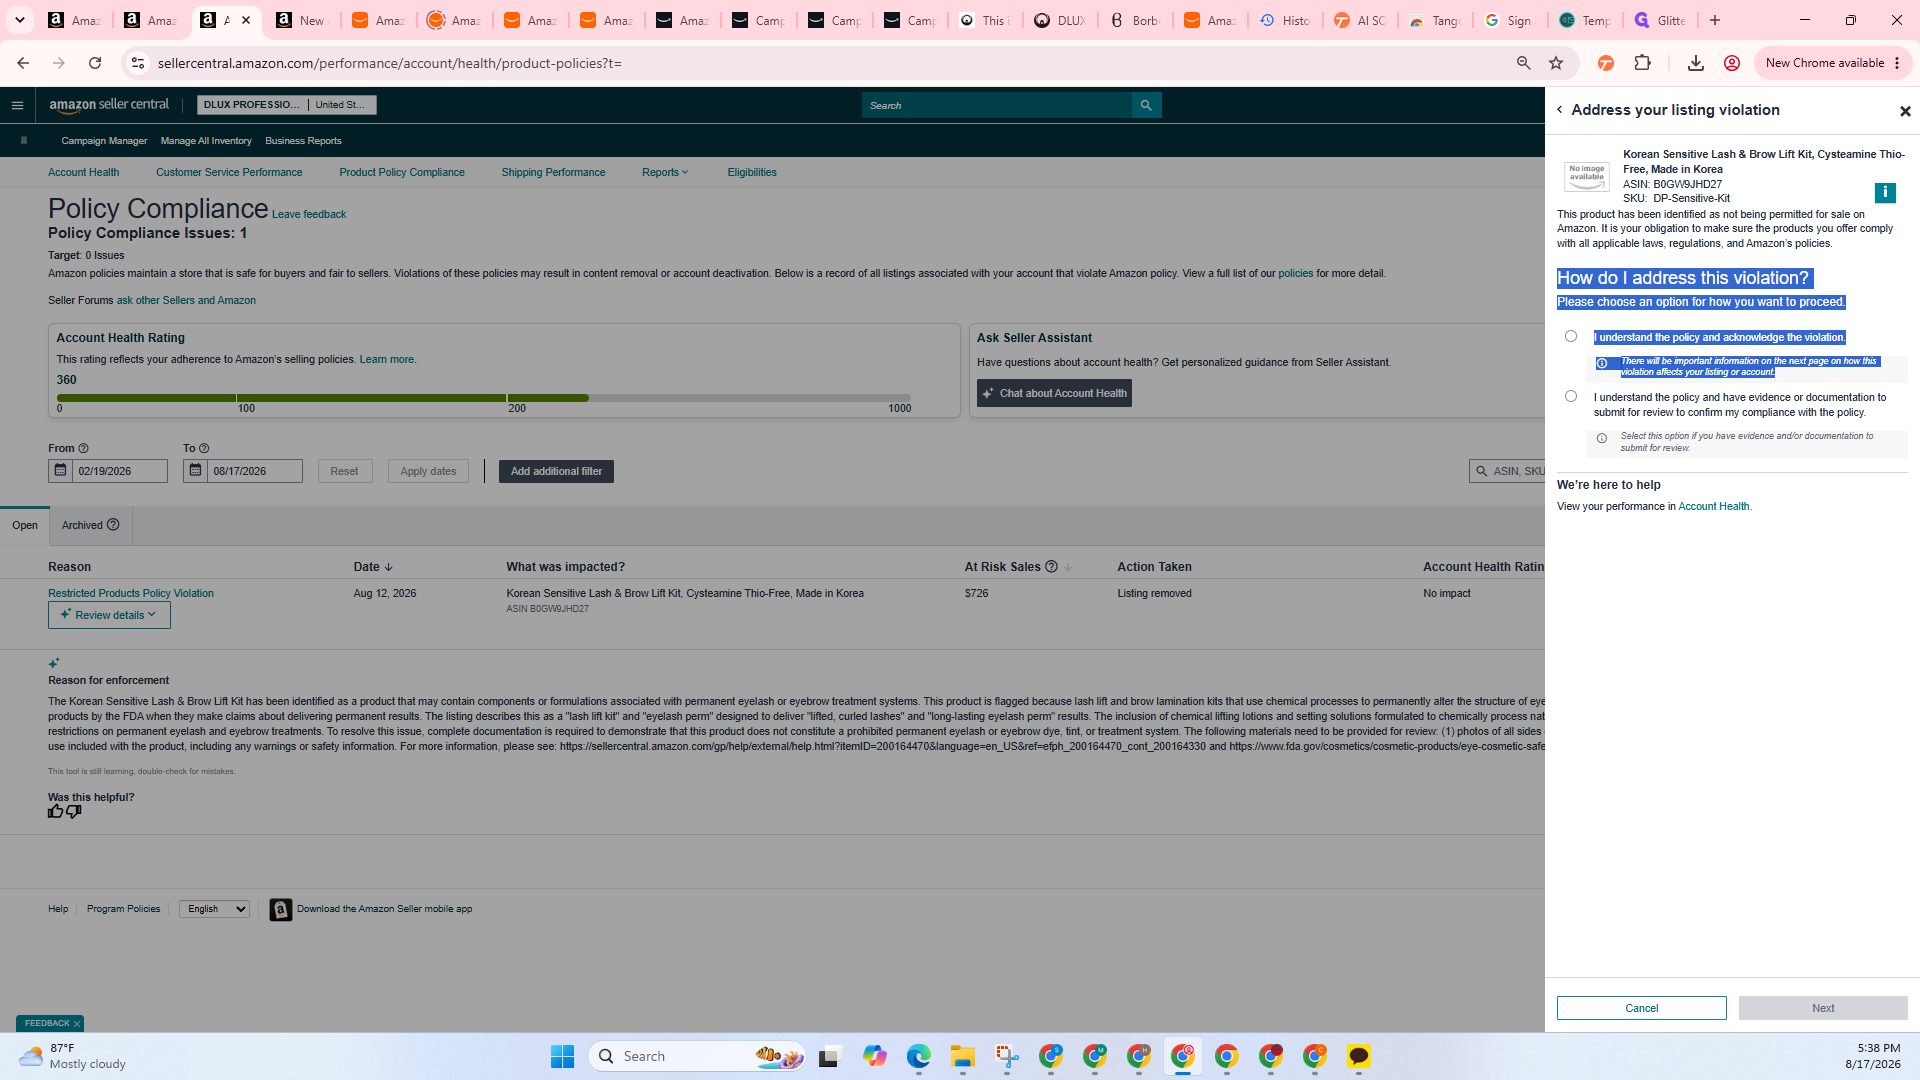Click the At Risk Sales help icon
Viewport: 1920px width, 1080px height.
[1051, 567]
